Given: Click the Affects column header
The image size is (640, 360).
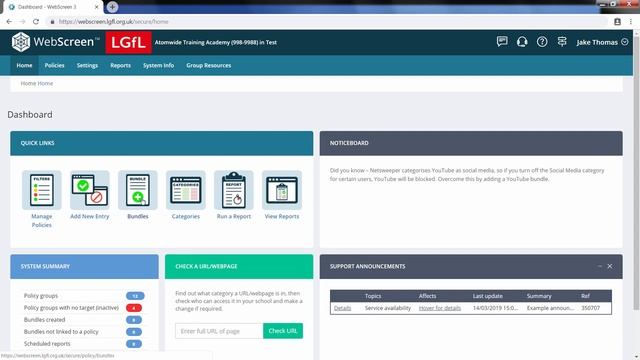Looking at the screenshot, I should pyautogui.click(x=427, y=296).
